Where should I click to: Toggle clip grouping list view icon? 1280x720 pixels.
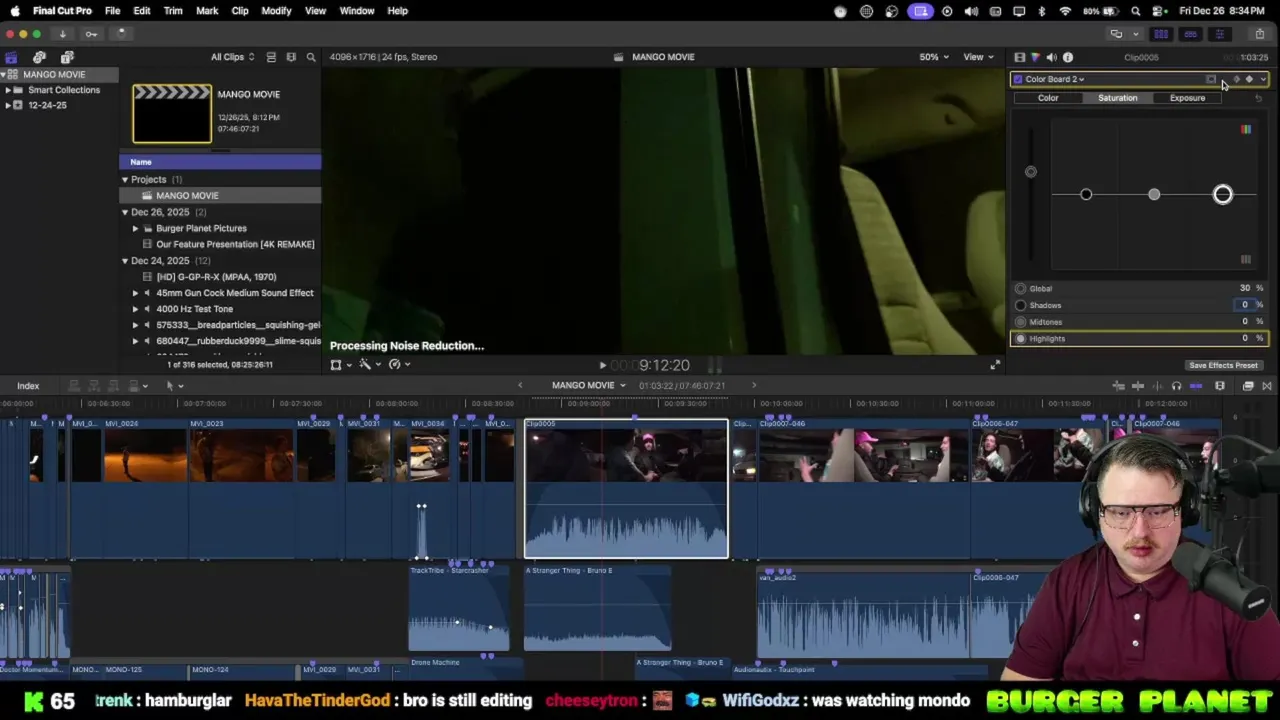point(271,57)
